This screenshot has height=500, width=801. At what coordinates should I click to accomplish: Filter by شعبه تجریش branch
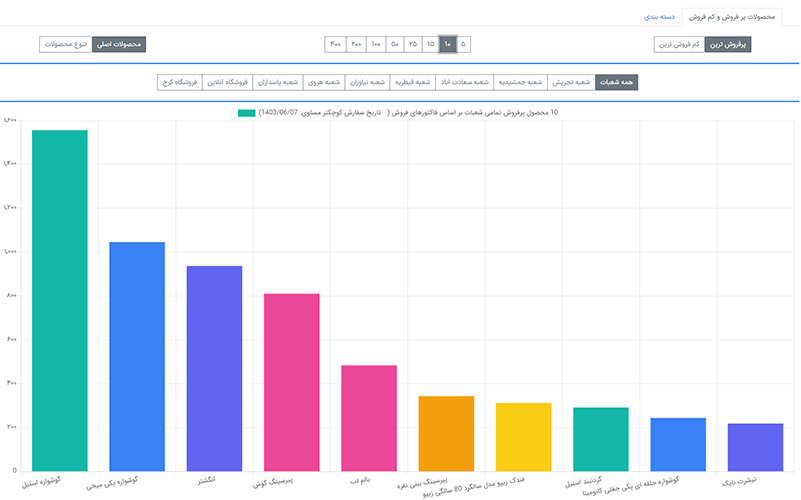pyautogui.click(x=572, y=82)
